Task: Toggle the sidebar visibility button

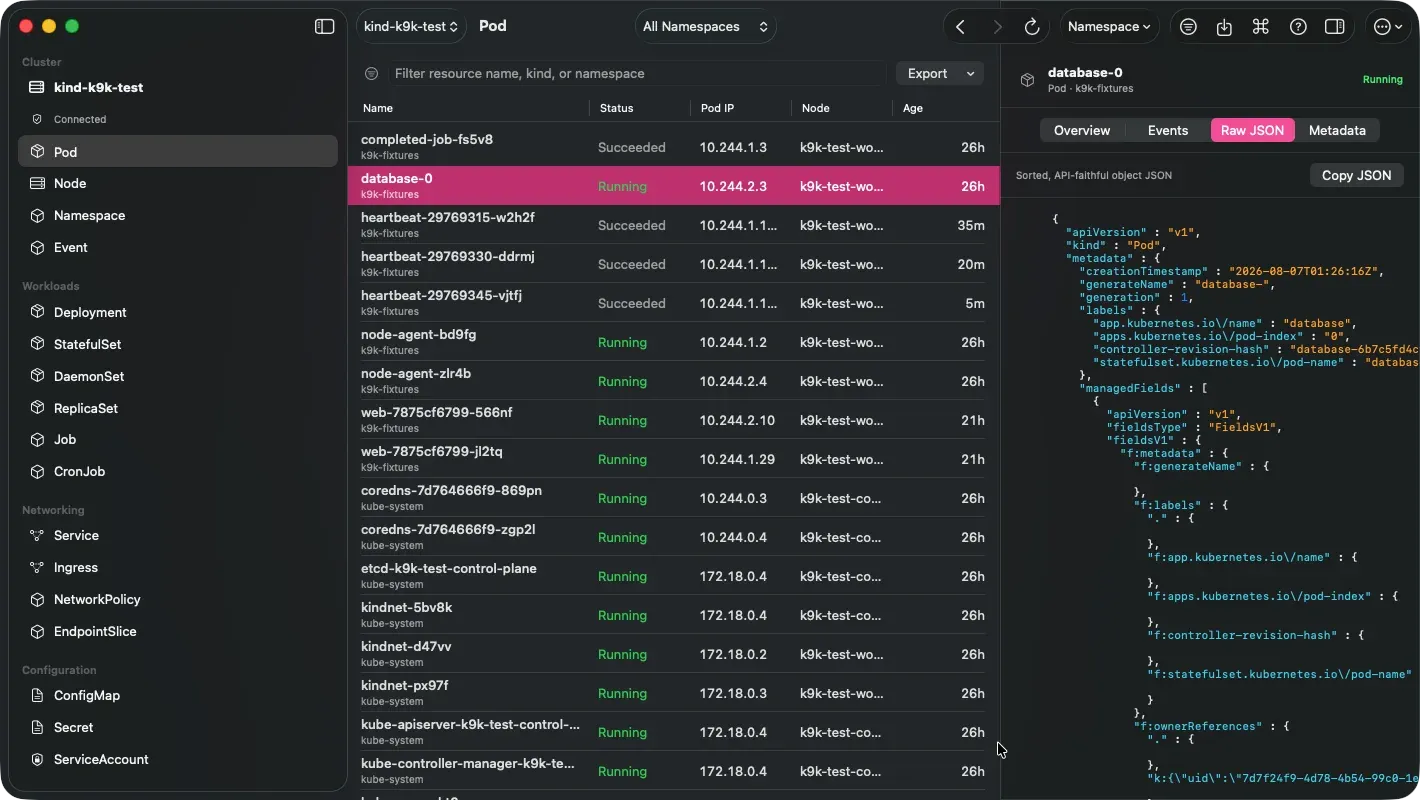Action: coord(325,27)
